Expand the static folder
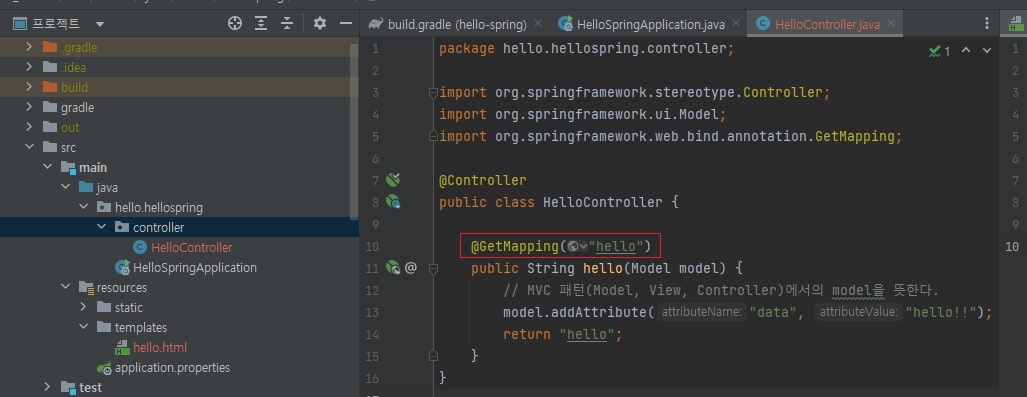 click(83, 307)
